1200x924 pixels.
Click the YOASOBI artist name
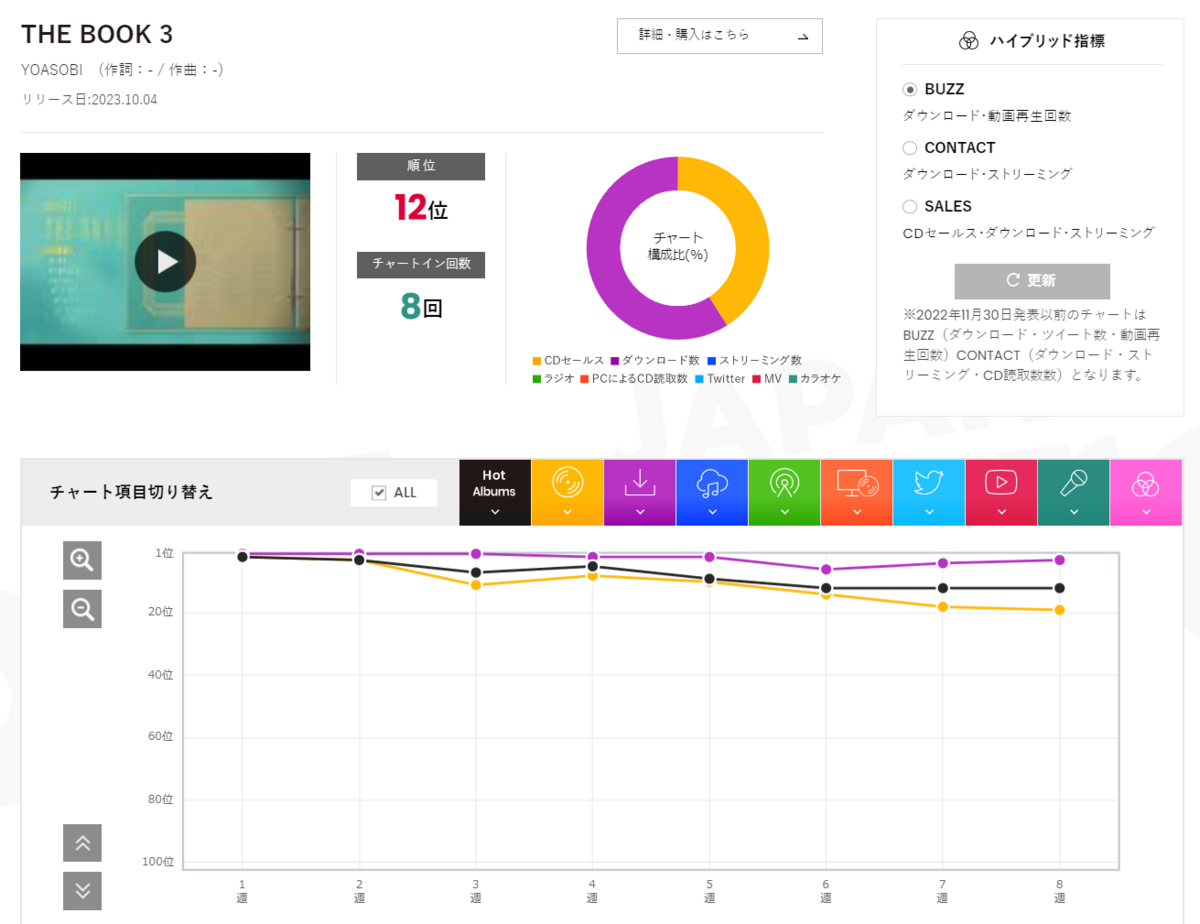pyautogui.click(x=51, y=70)
